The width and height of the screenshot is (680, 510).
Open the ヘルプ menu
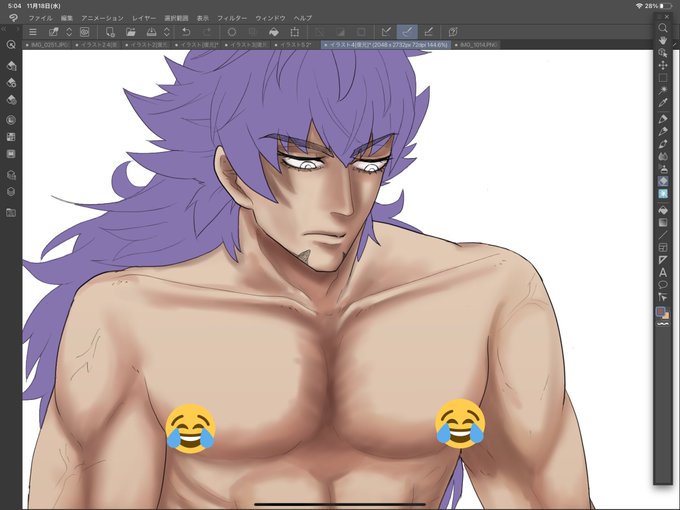click(303, 18)
